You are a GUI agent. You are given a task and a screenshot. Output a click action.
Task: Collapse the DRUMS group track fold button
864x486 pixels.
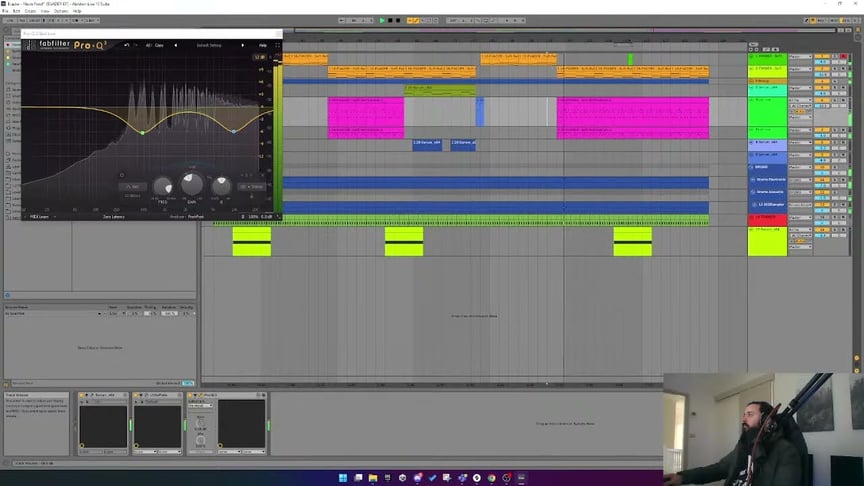point(750,167)
